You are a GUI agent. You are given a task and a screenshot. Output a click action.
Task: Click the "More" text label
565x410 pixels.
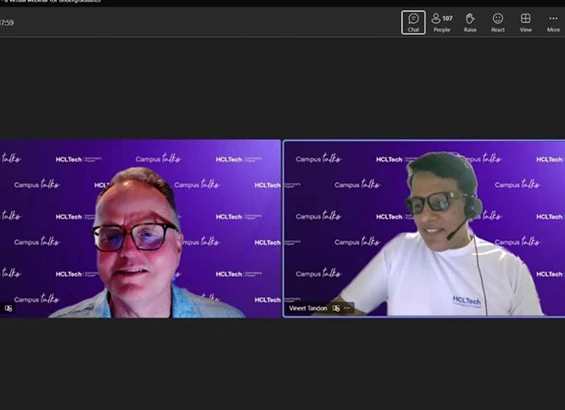pos(553,30)
